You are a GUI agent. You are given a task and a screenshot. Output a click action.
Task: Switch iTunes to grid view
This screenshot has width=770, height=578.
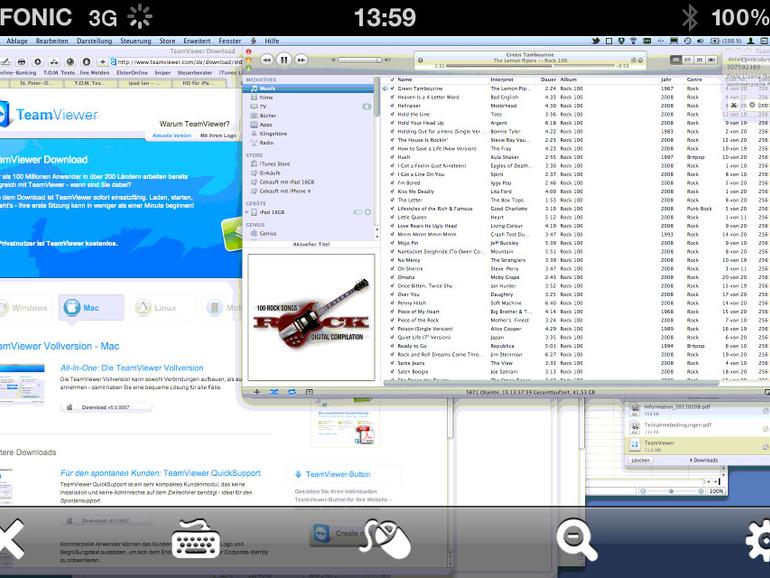(x=700, y=59)
